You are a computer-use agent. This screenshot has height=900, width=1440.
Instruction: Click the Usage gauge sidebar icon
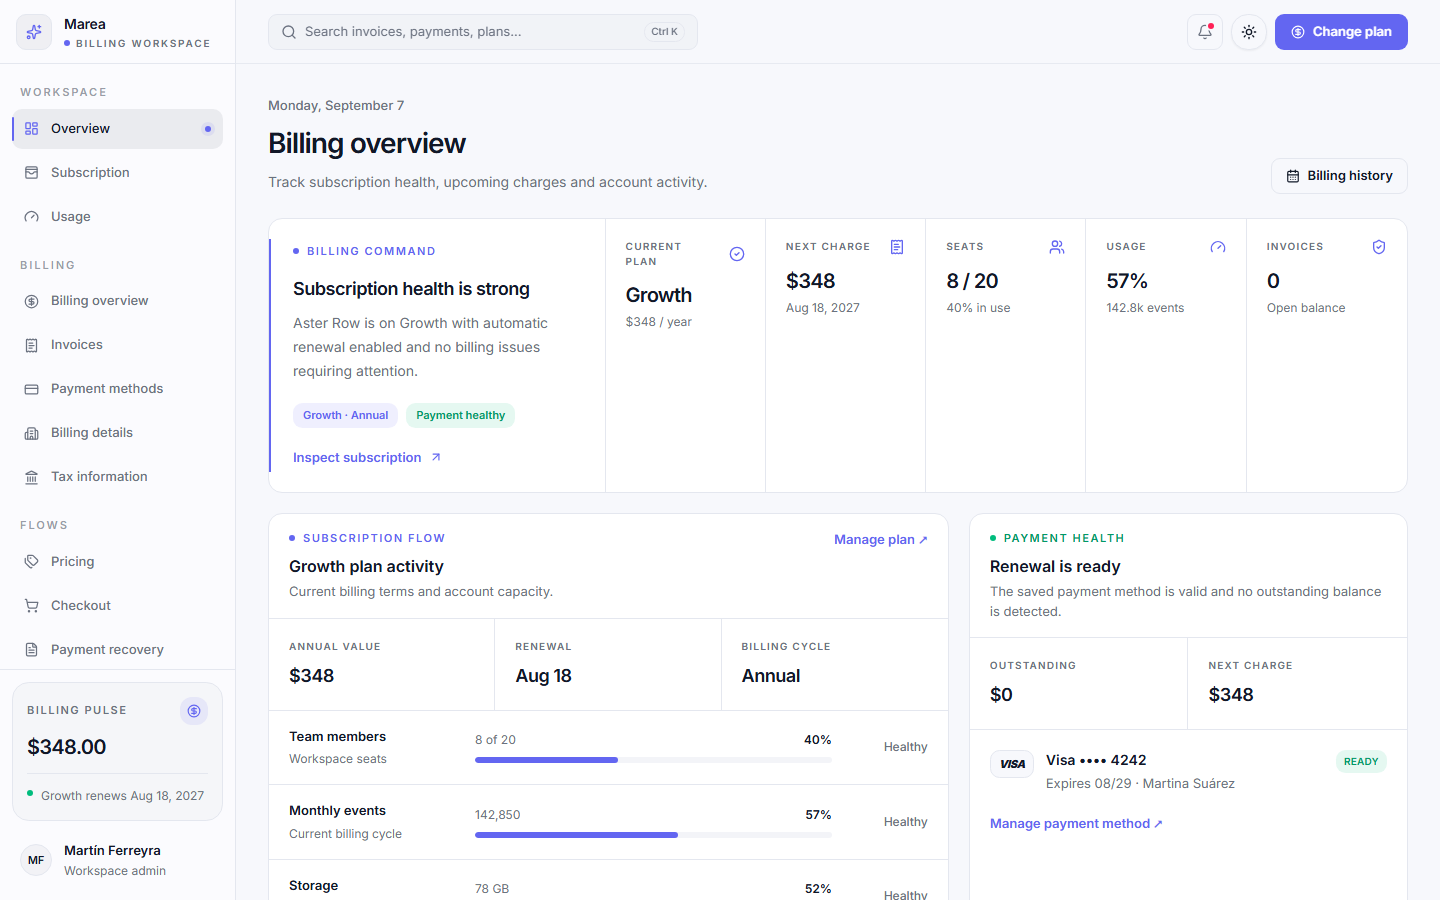point(32,217)
